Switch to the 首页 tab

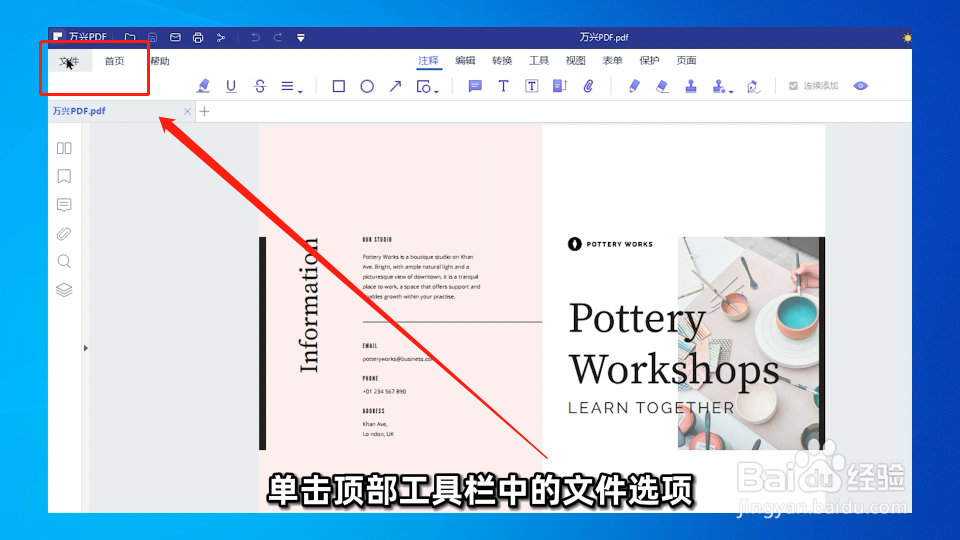(x=114, y=61)
